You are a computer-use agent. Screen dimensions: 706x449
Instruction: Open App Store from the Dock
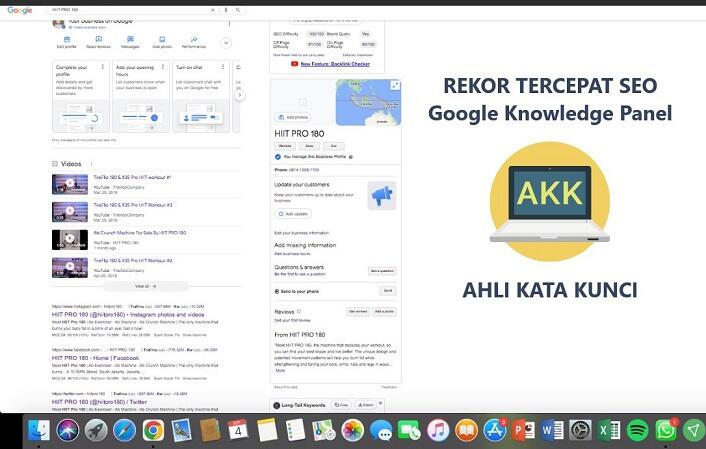tap(495, 431)
